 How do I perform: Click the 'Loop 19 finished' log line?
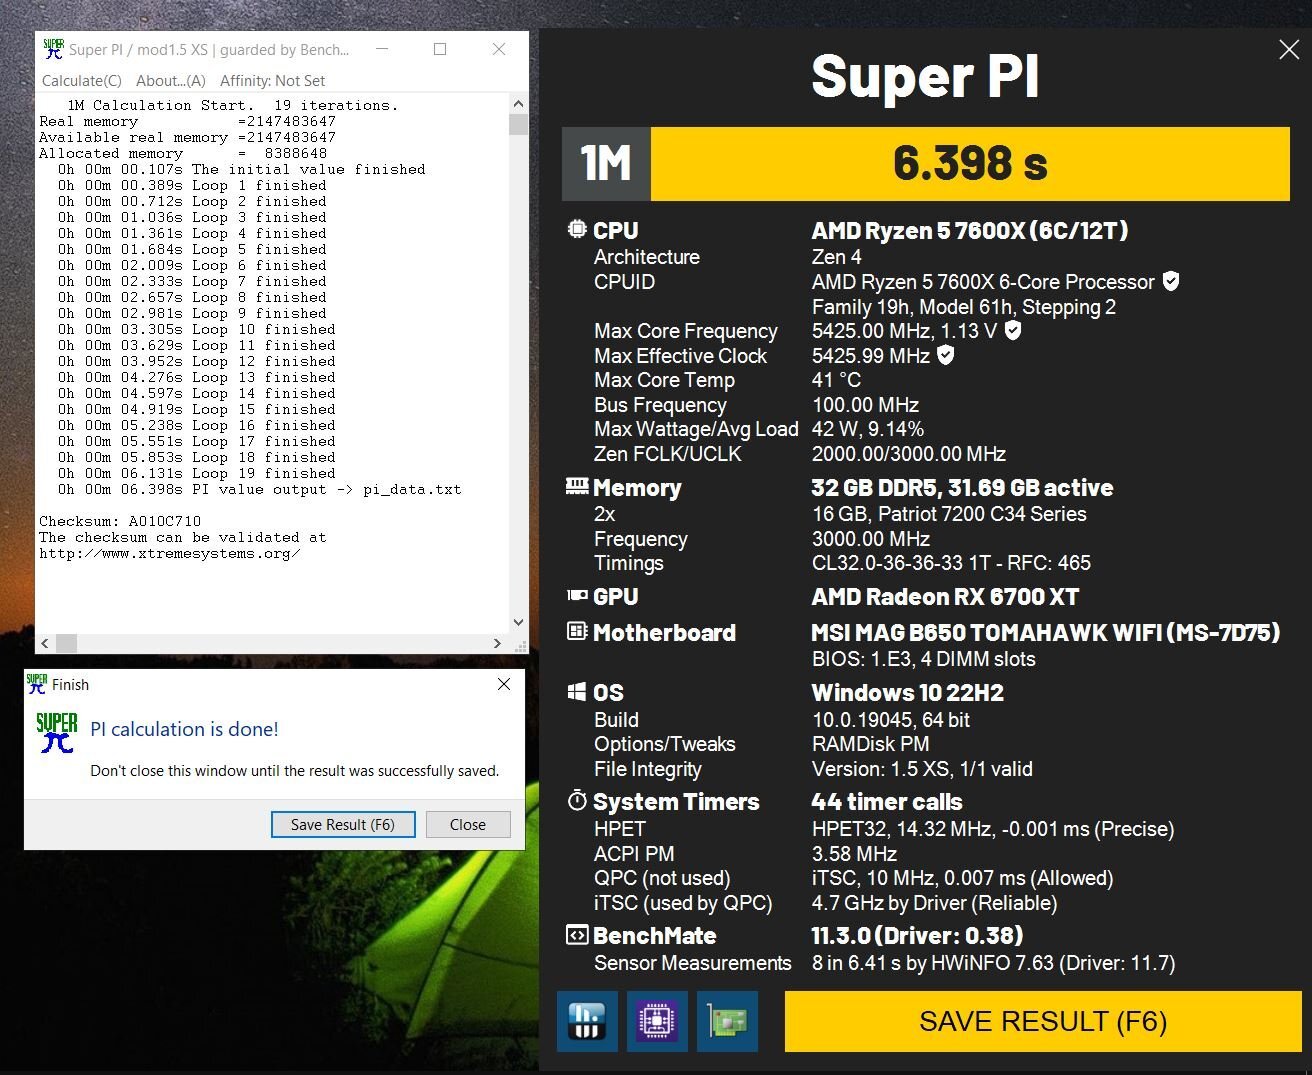(197, 473)
